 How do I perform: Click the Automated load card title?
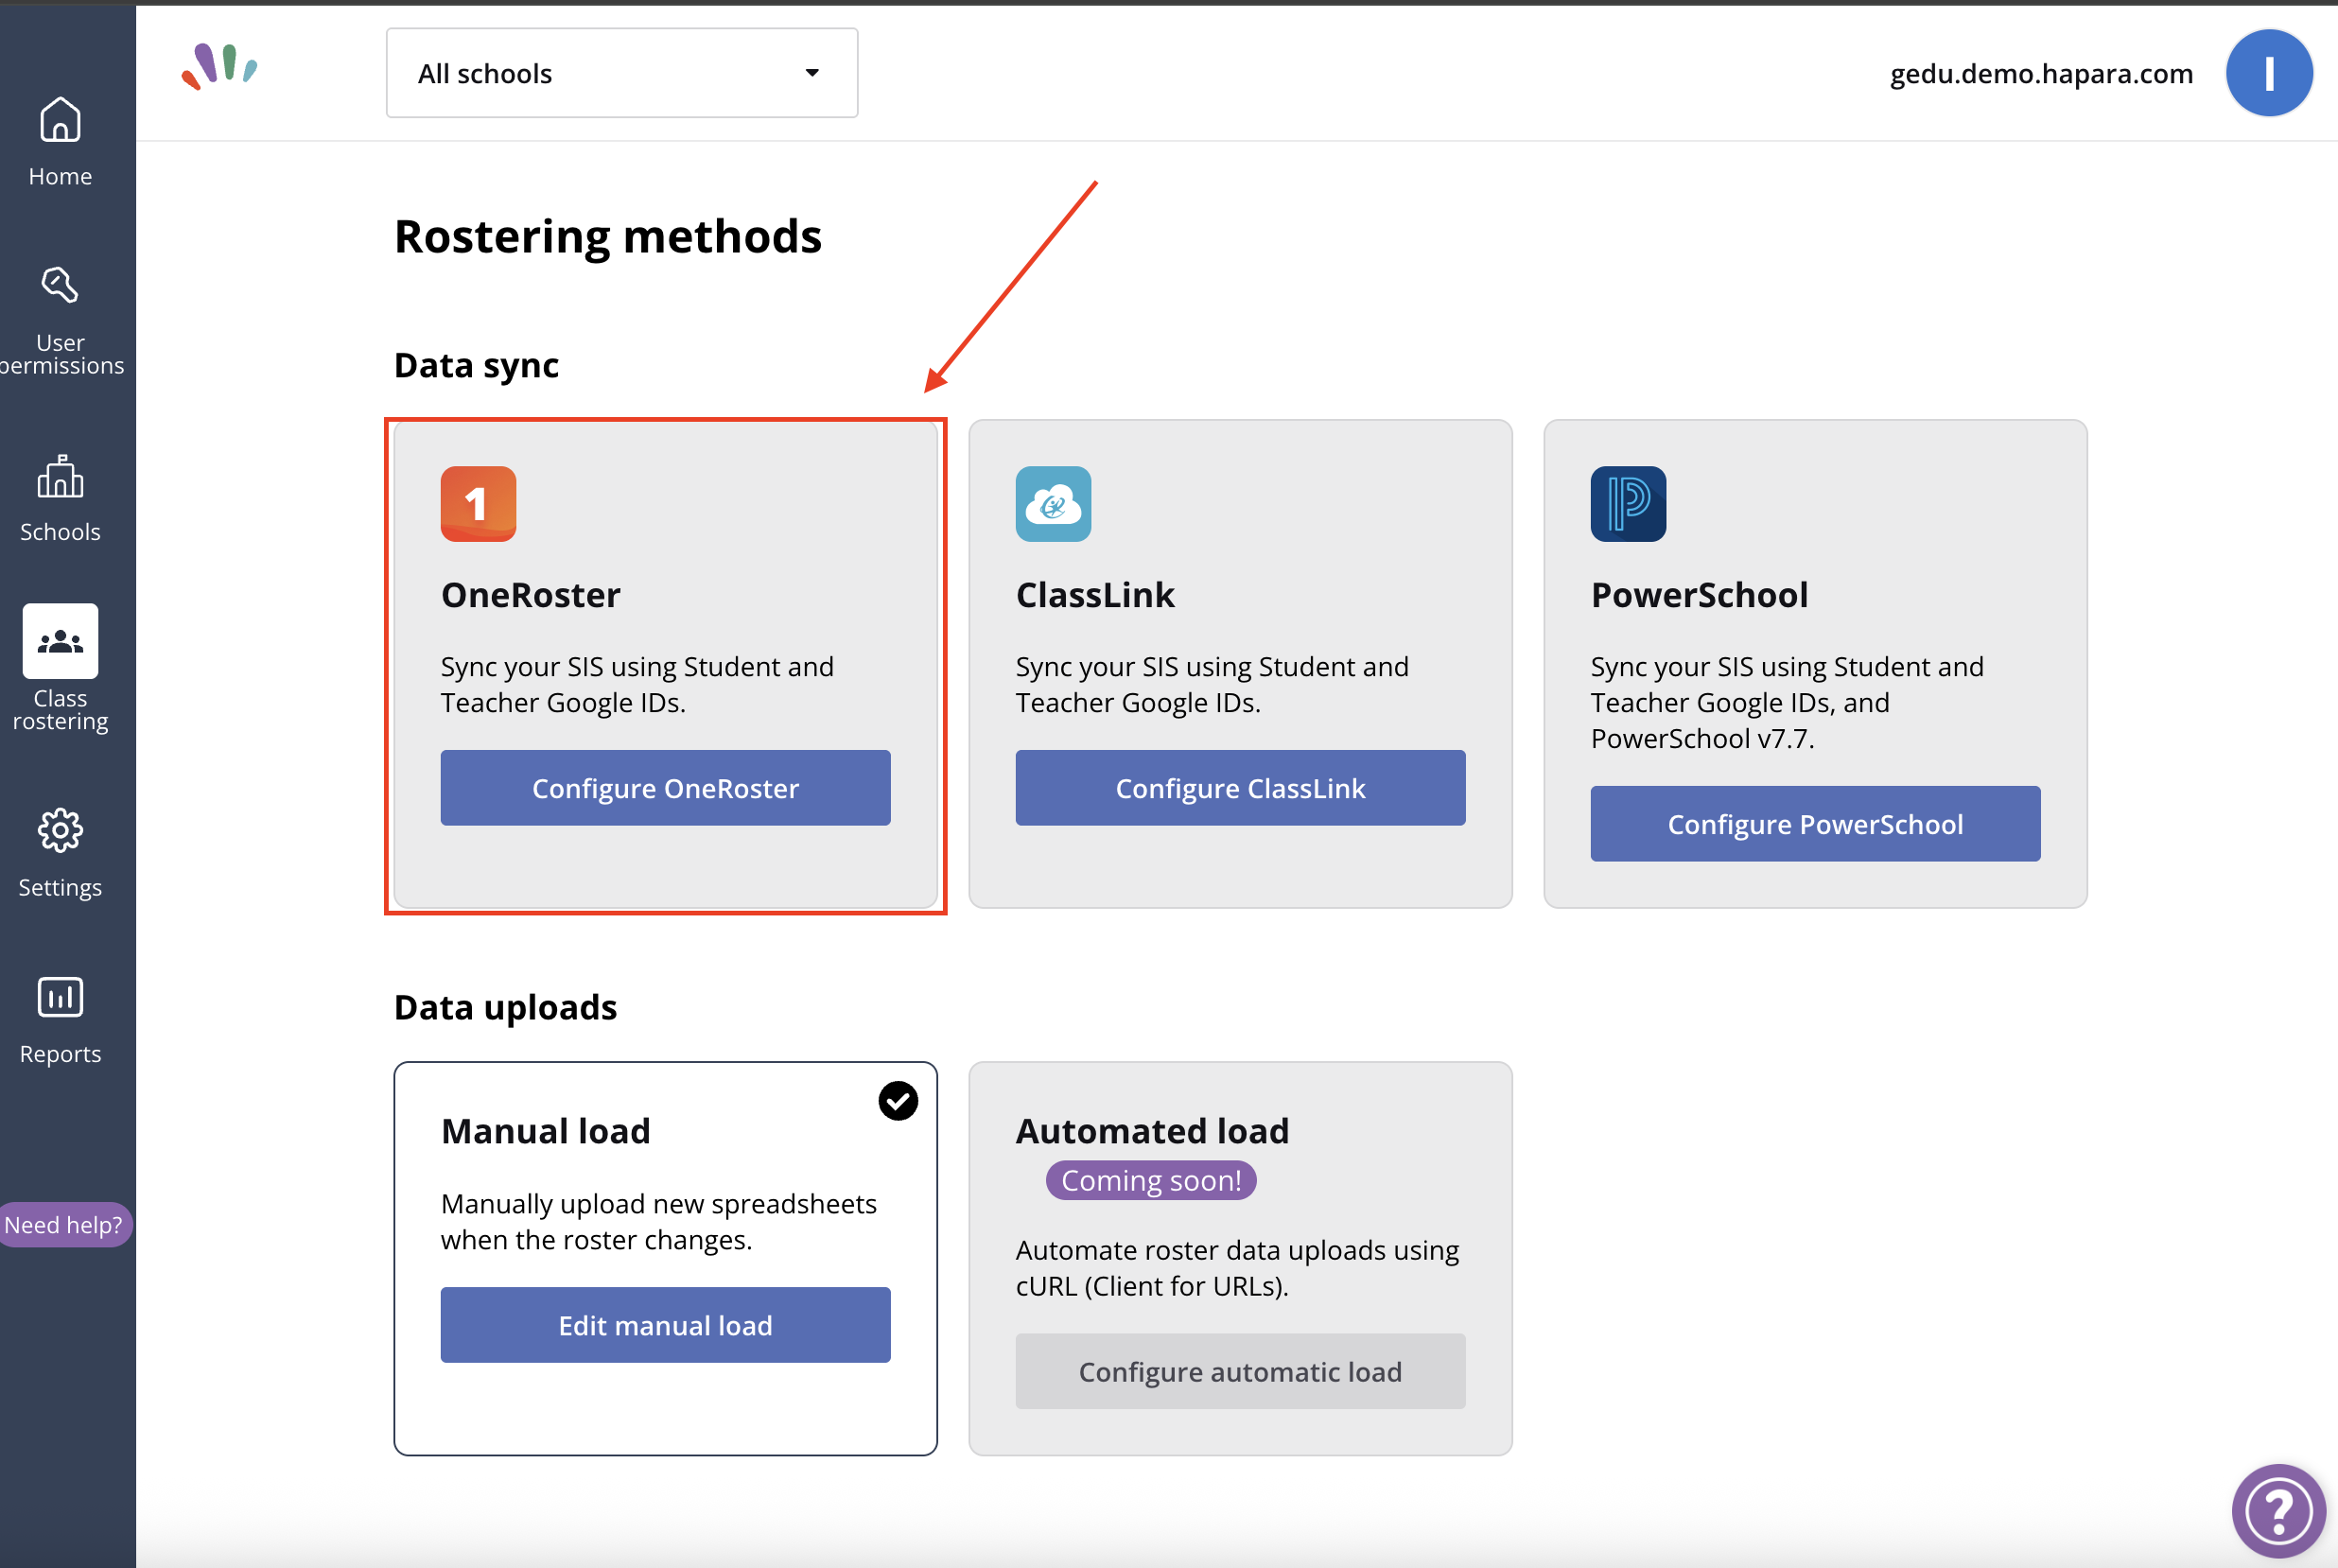tap(1152, 1131)
